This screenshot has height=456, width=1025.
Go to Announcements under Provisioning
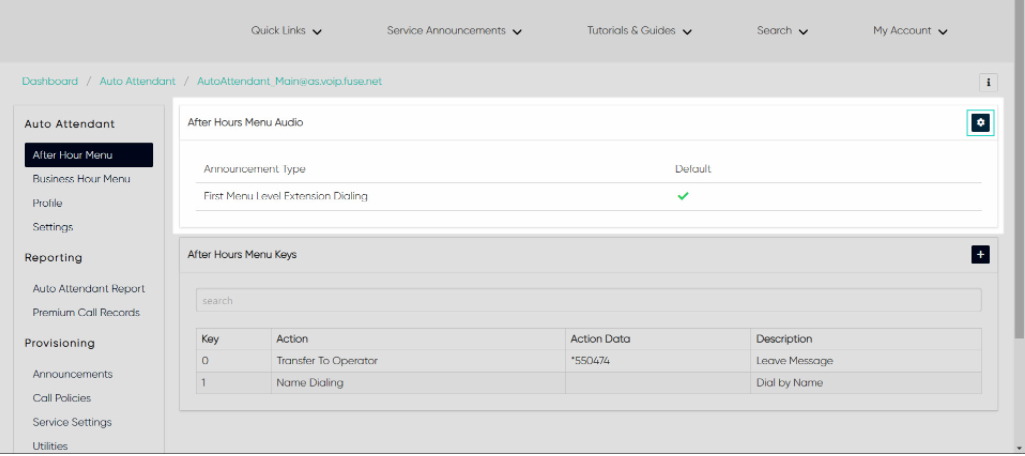click(x=73, y=374)
